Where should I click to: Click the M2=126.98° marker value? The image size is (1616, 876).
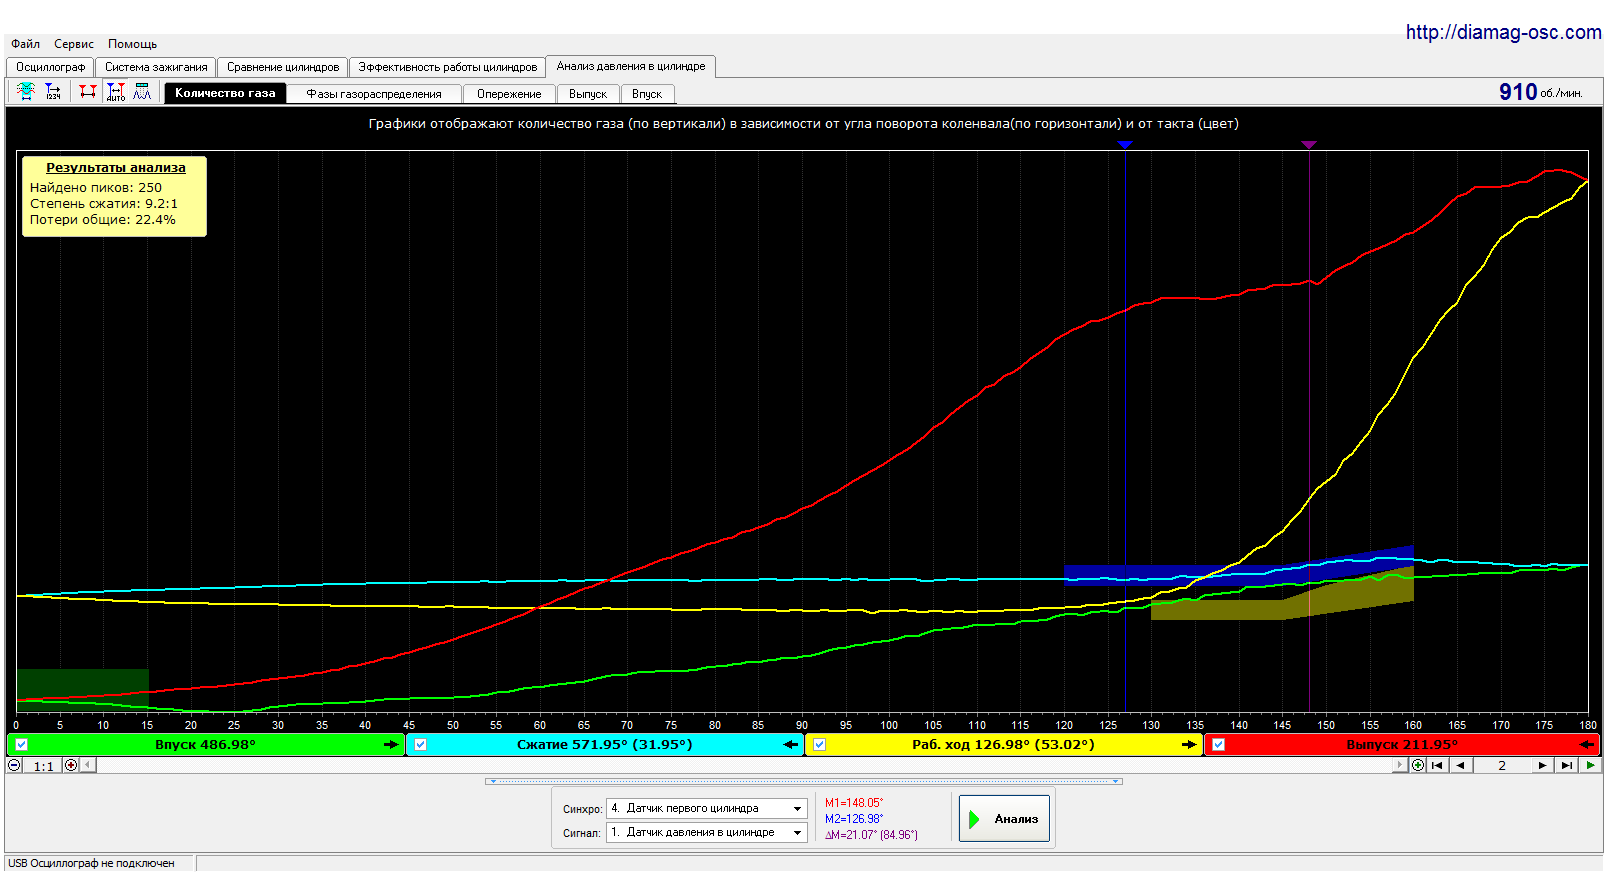pyautogui.click(x=854, y=819)
